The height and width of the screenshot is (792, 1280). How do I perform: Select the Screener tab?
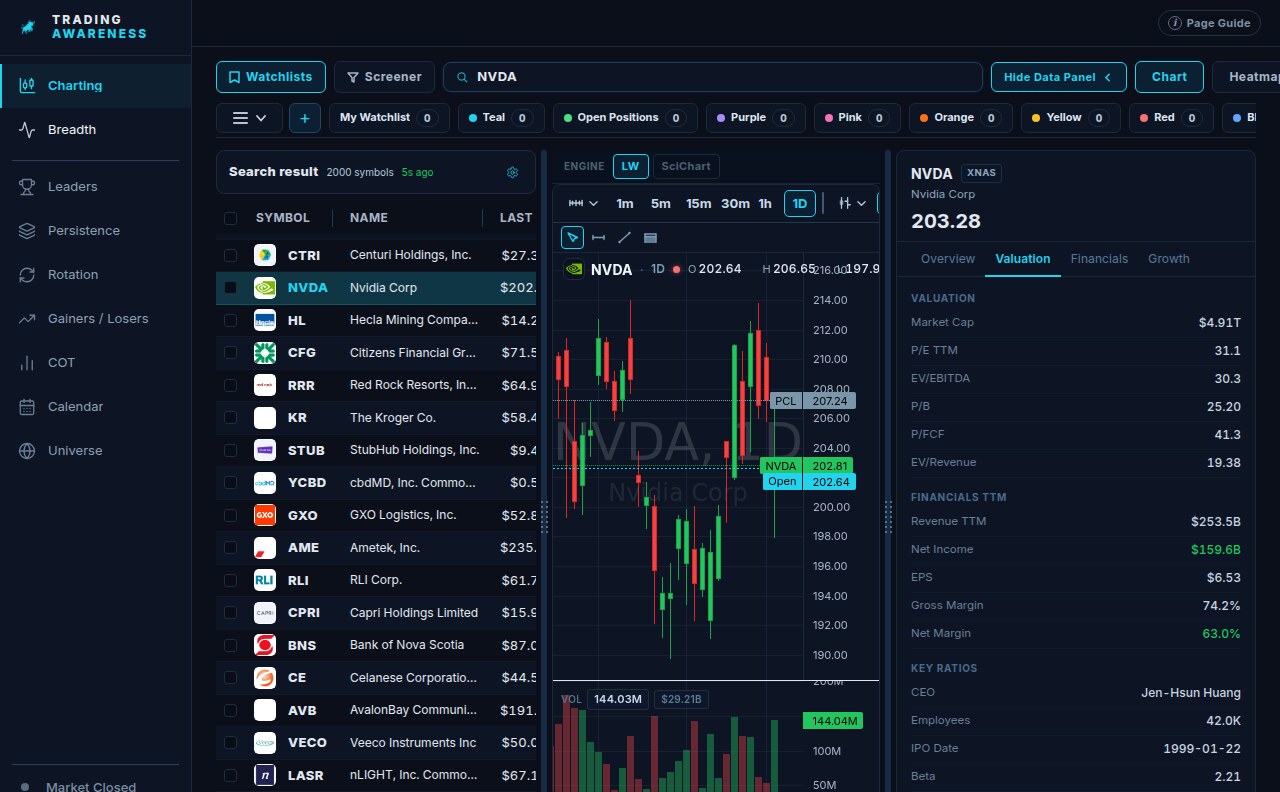[384, 77]
